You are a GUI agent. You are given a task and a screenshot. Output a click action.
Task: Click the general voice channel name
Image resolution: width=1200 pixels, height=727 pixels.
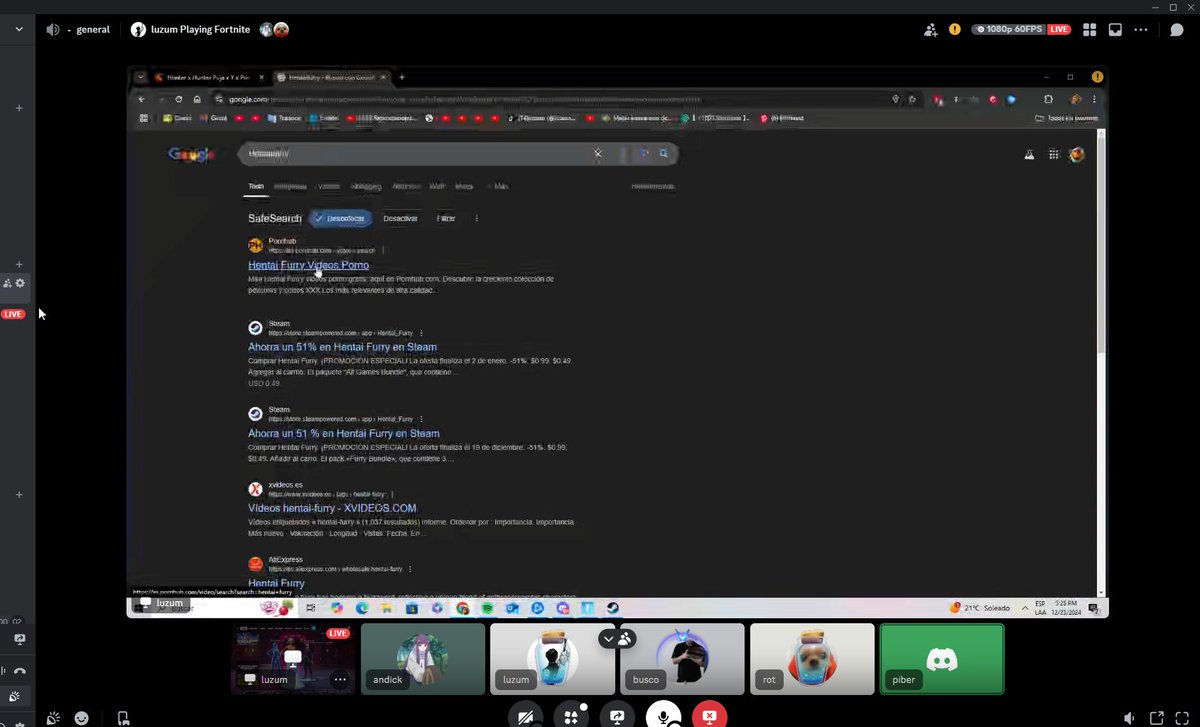93,29
